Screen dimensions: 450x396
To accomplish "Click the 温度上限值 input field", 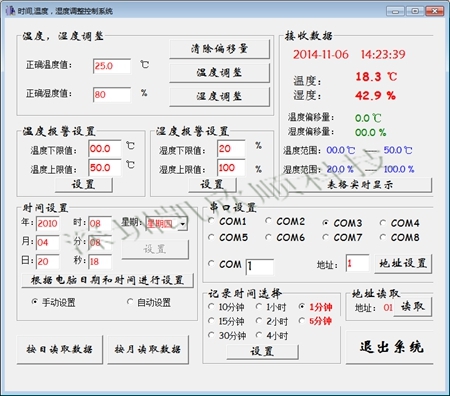I will (x=105, y=168).
